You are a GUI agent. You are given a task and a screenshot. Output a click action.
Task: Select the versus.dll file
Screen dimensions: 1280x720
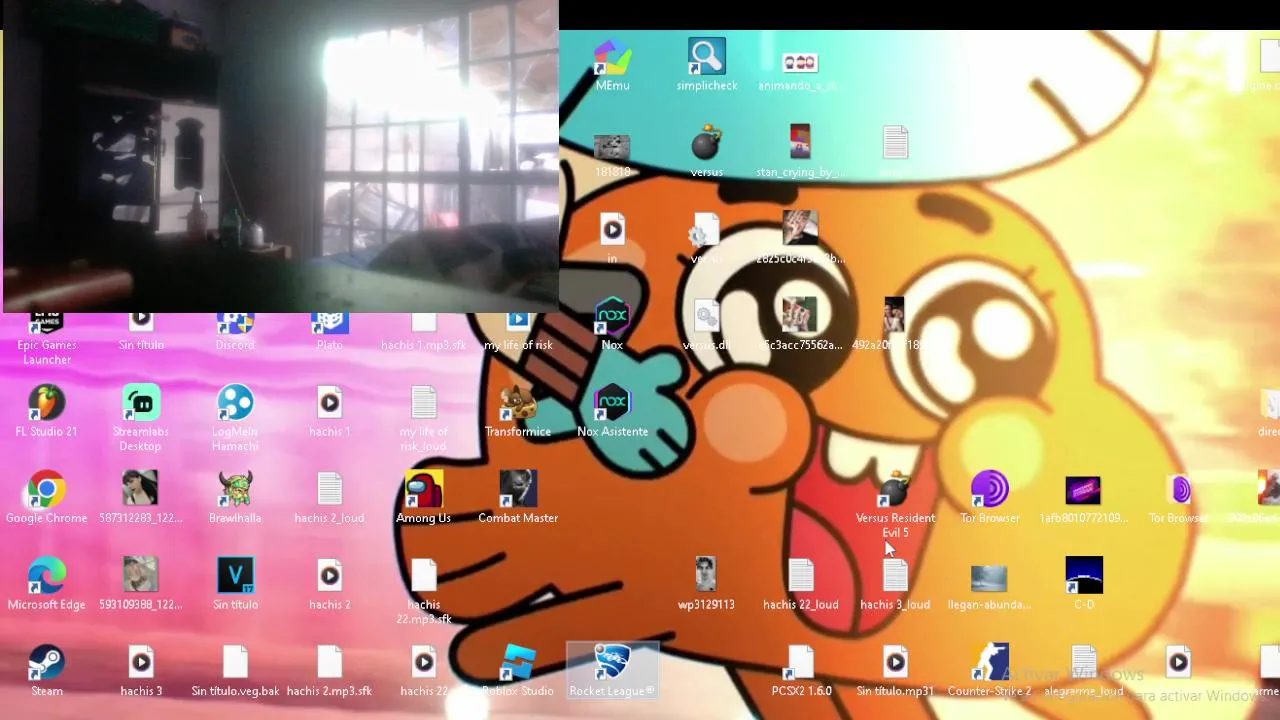point(706,325)
